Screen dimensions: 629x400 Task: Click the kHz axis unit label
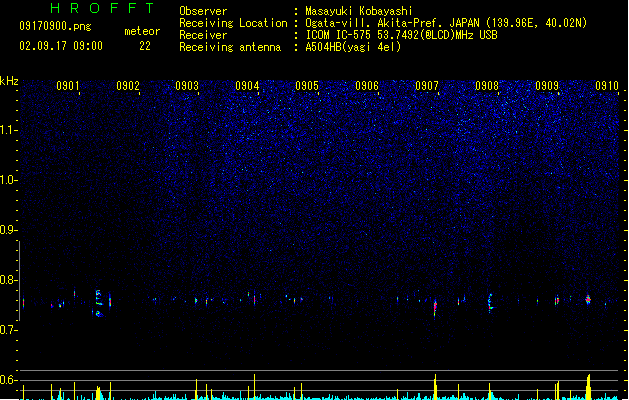point(9,81)
